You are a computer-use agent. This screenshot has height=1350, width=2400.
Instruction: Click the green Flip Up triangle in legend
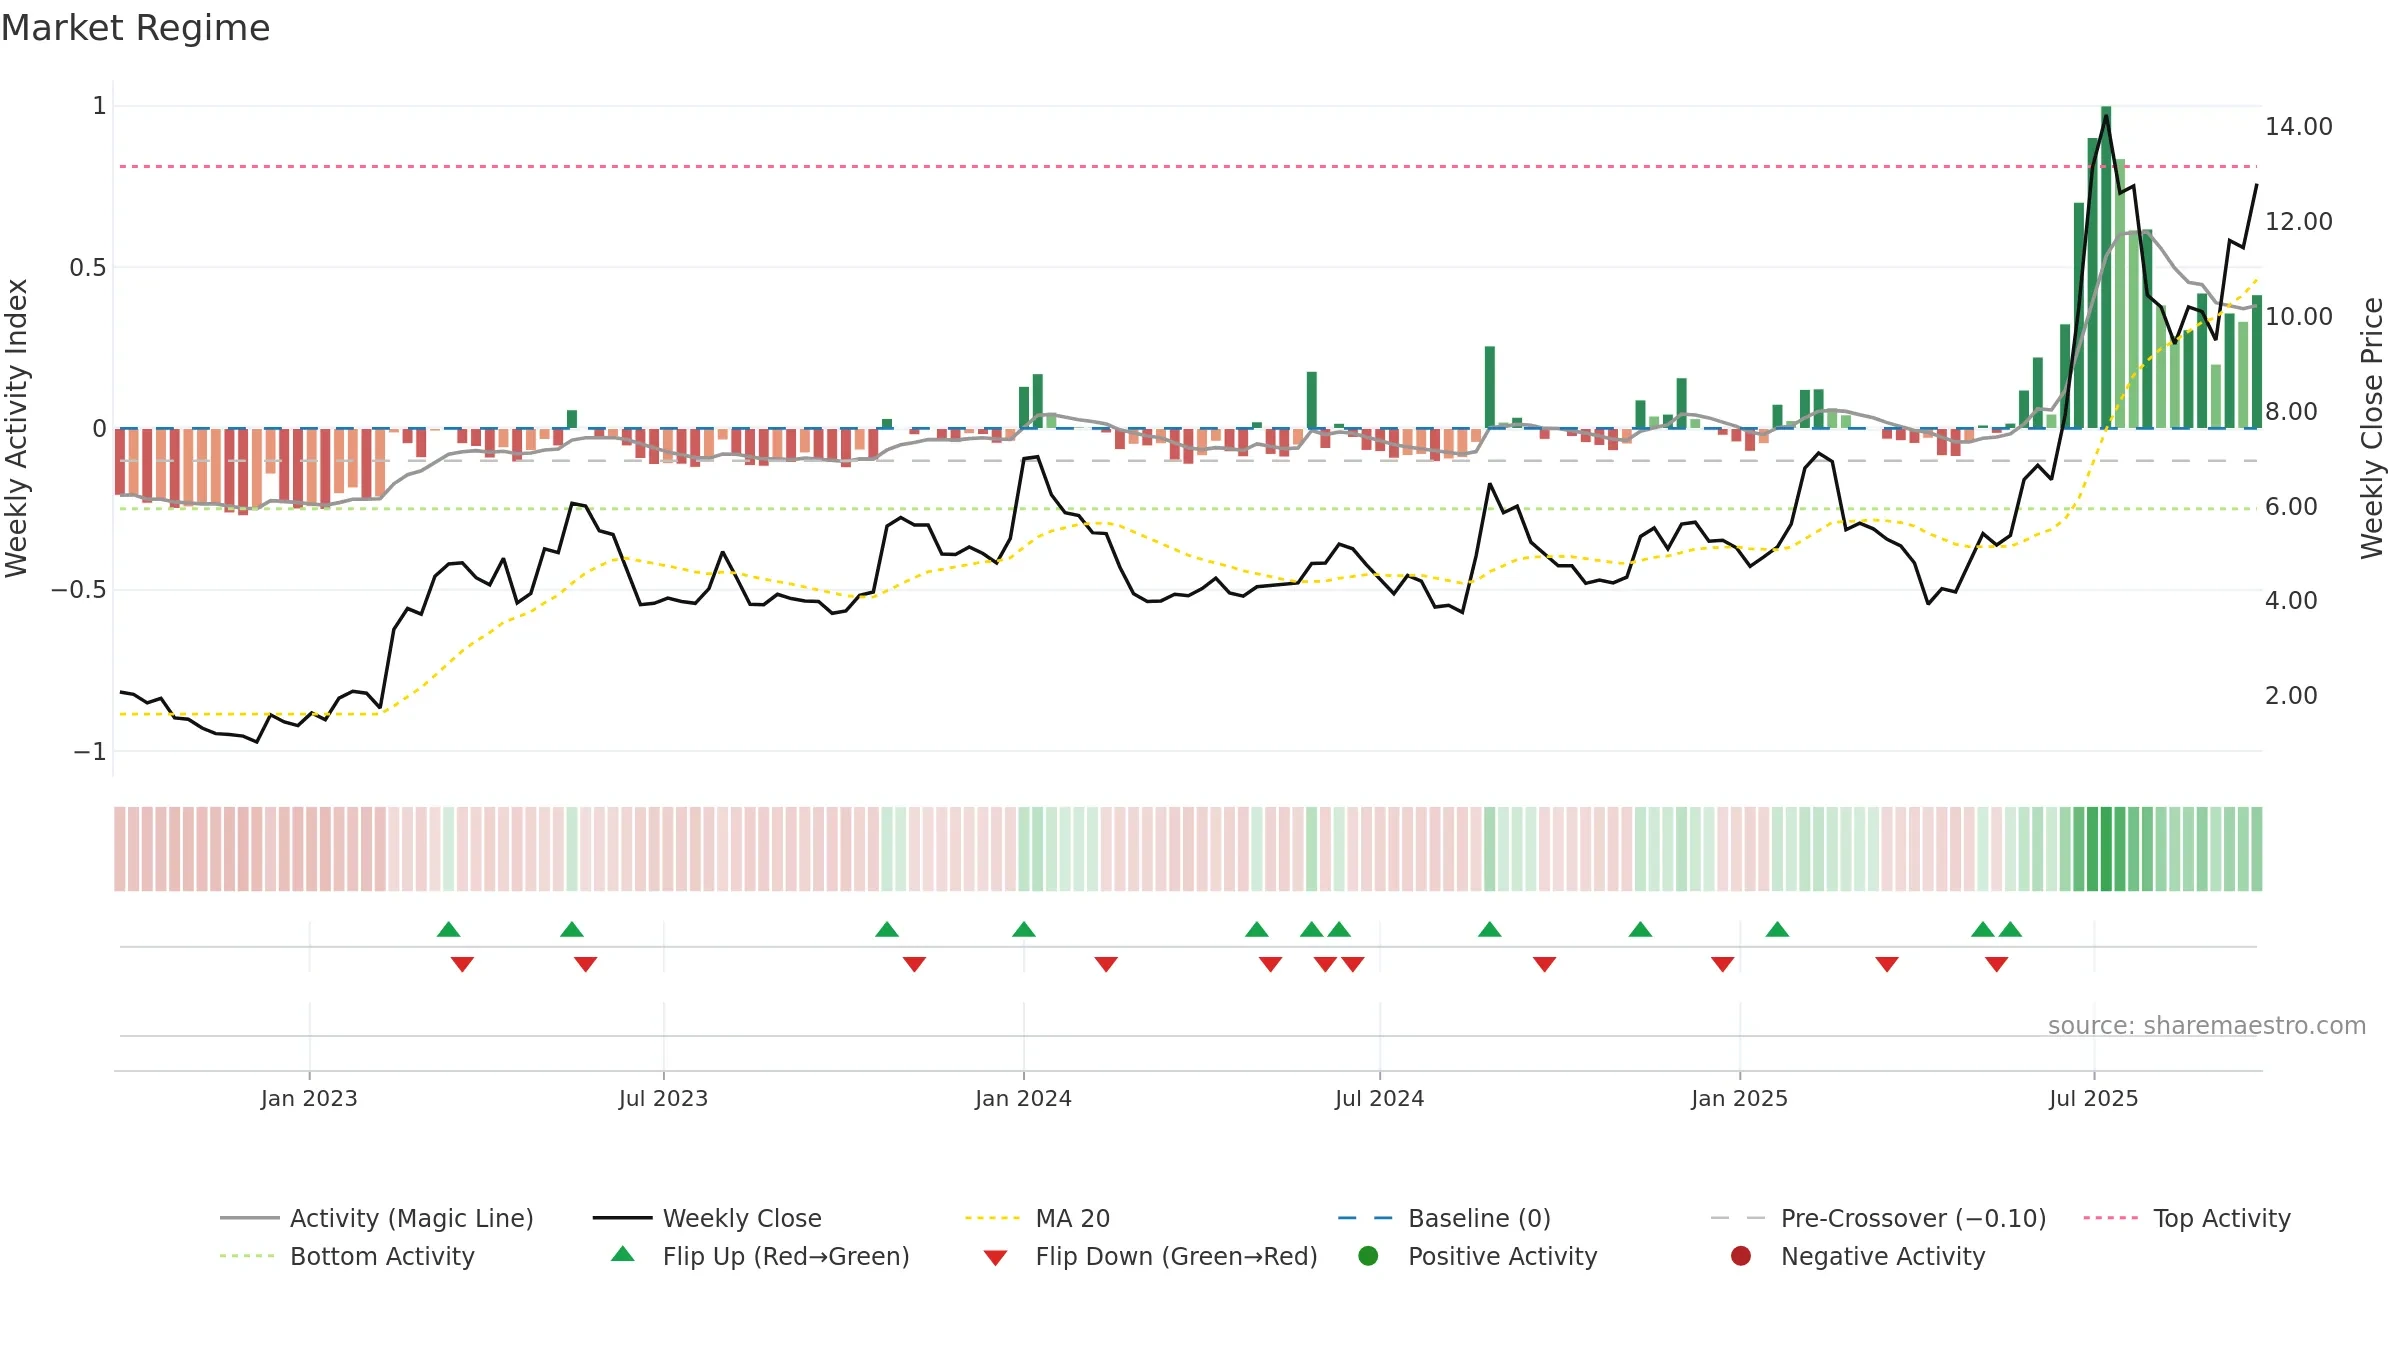(x=623, y=1254)
